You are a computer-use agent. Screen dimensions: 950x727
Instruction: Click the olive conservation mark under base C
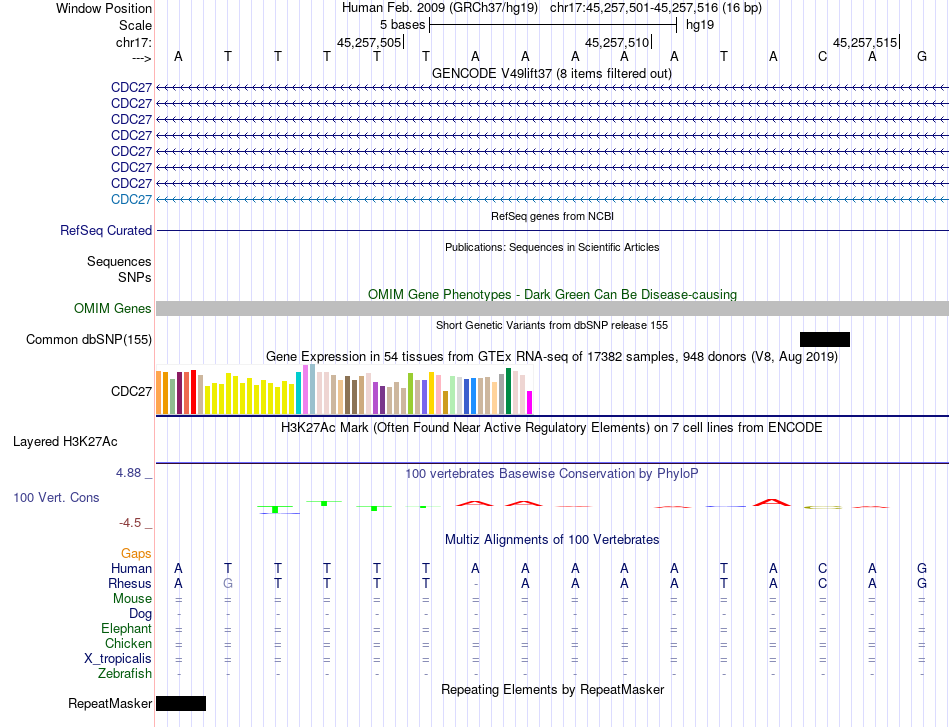(822, 507)
